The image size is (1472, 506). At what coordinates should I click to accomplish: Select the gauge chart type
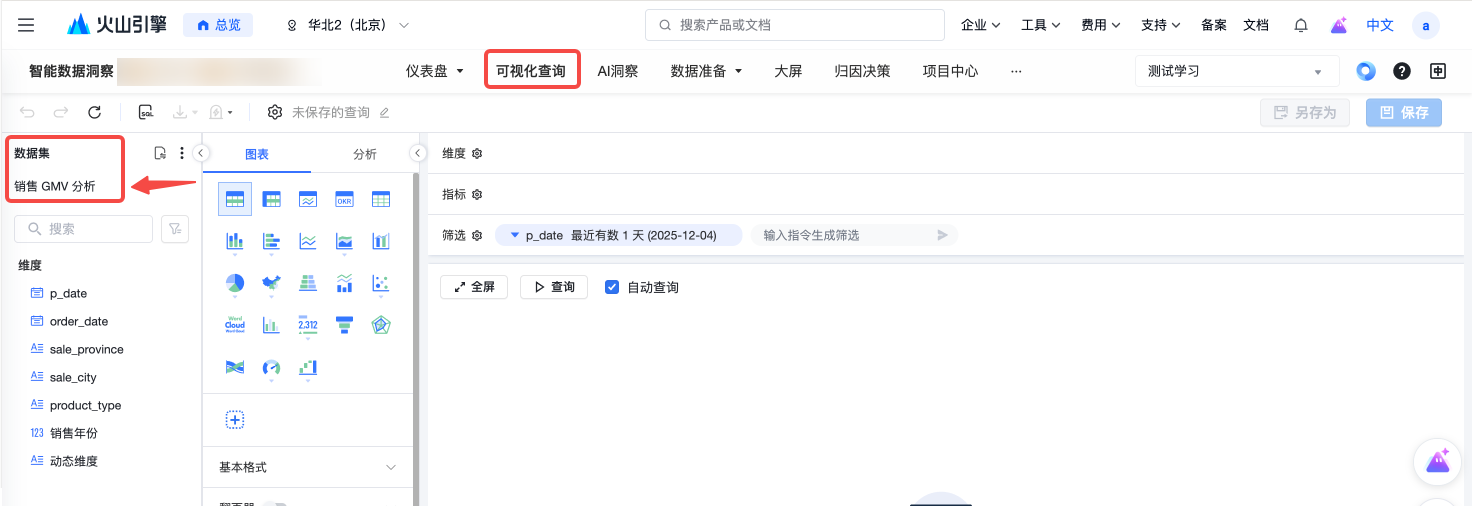pyautogui.click(x=271, y=367)
